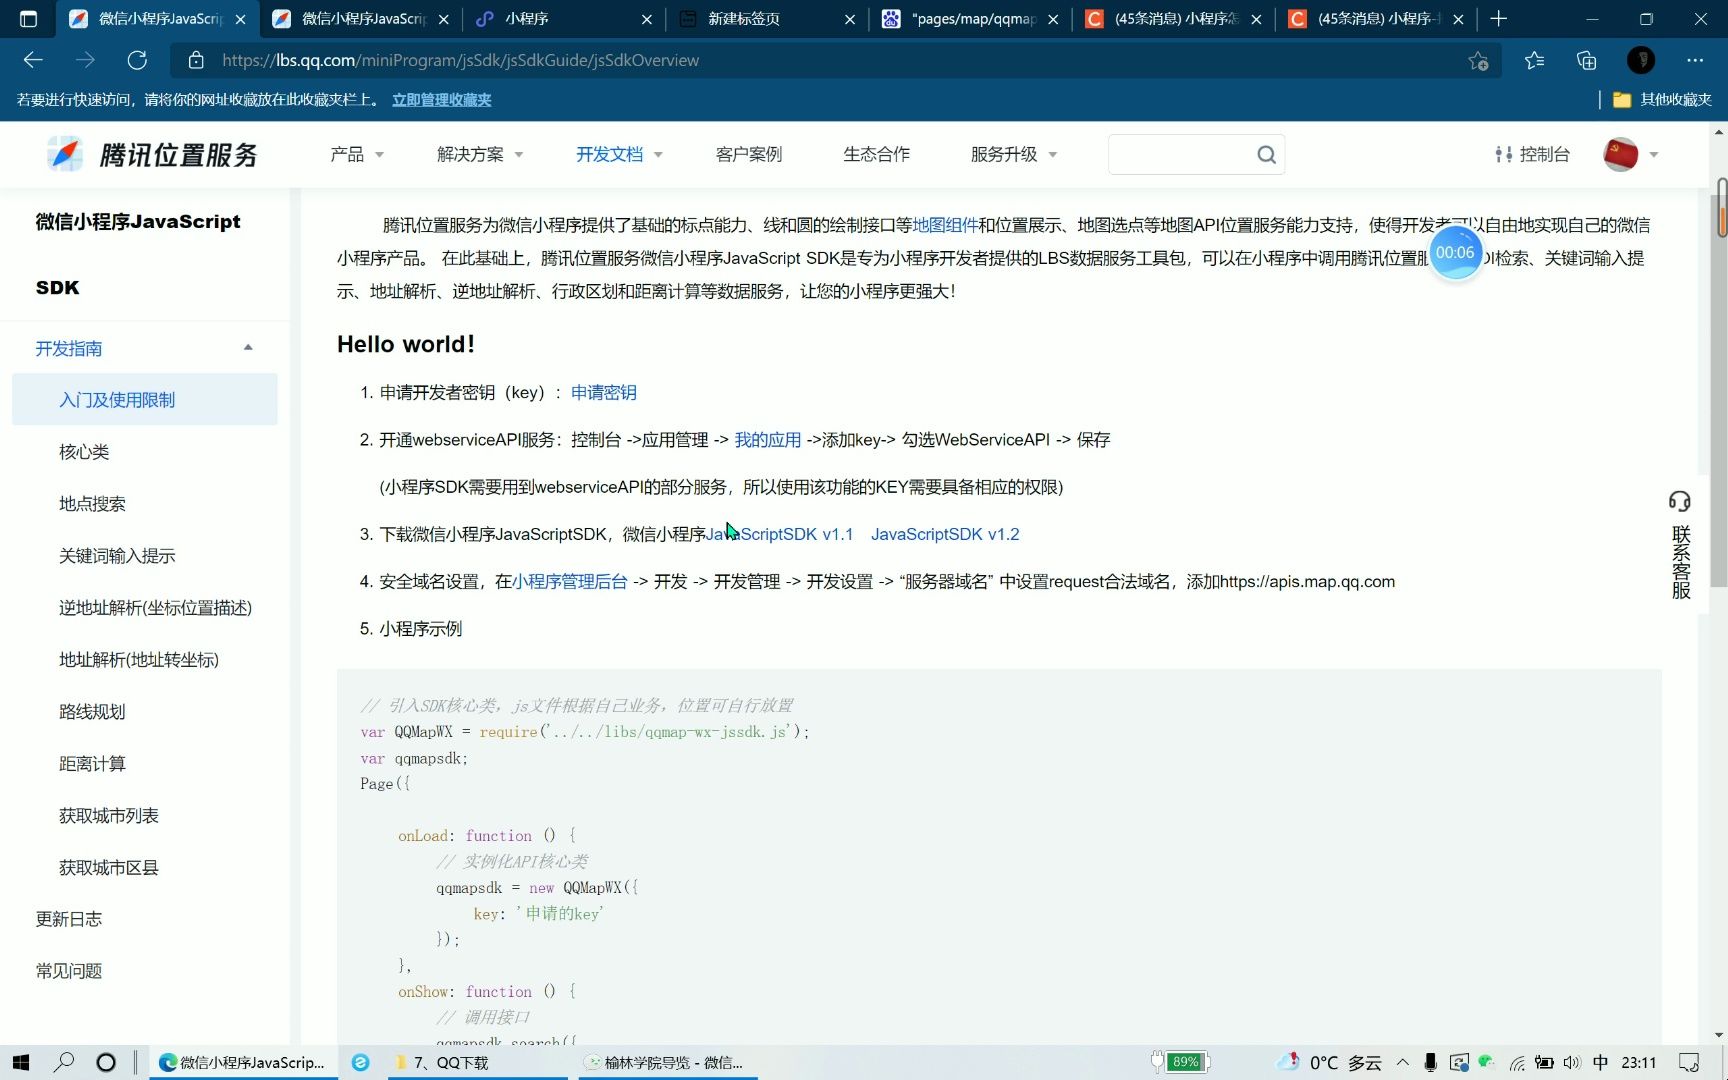Open browser profile avatar
The image size is (1728, 1080).
tap(1640, 60)
